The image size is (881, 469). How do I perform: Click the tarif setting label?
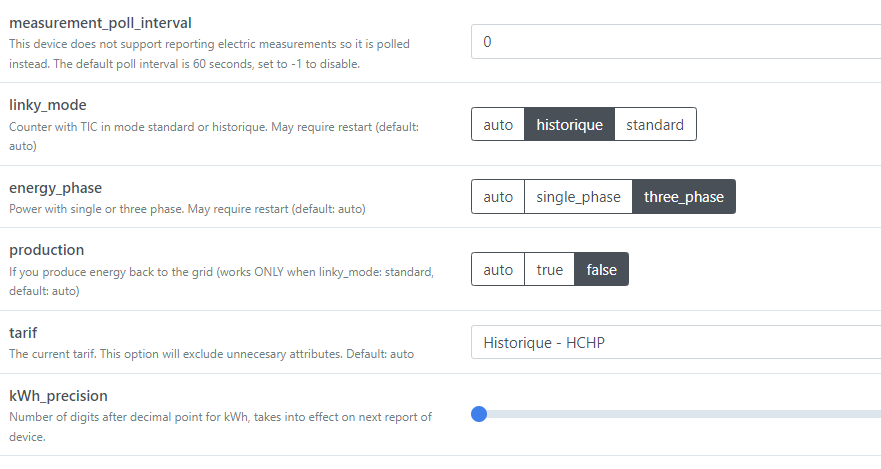[24, 333]
